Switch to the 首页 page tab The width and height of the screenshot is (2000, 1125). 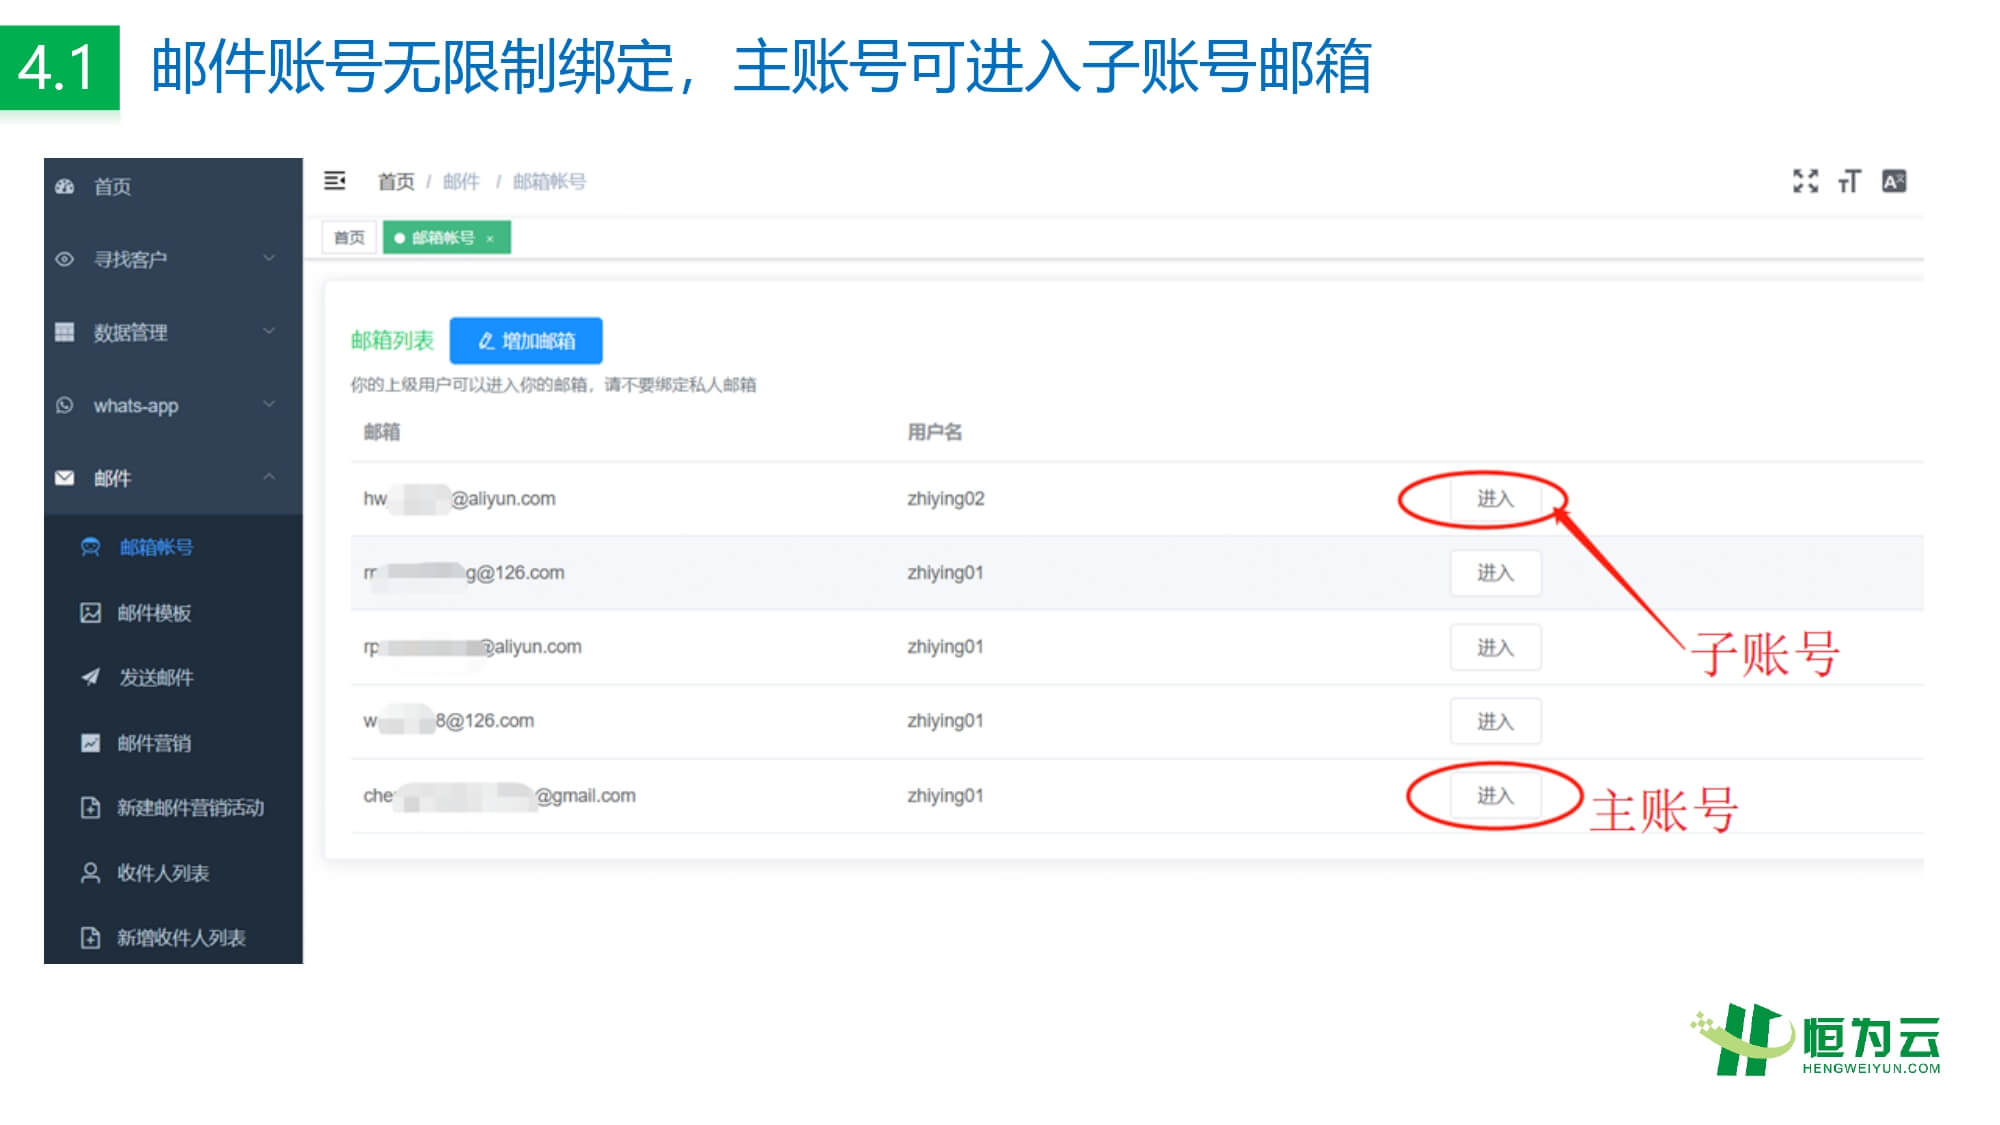[x=349, y=238]
